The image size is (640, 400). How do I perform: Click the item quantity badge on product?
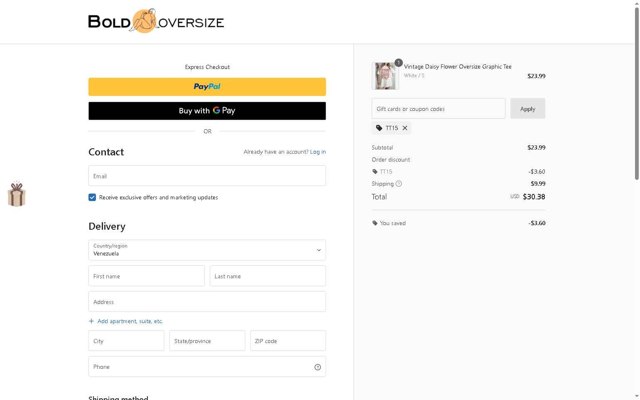pos(398,63)
